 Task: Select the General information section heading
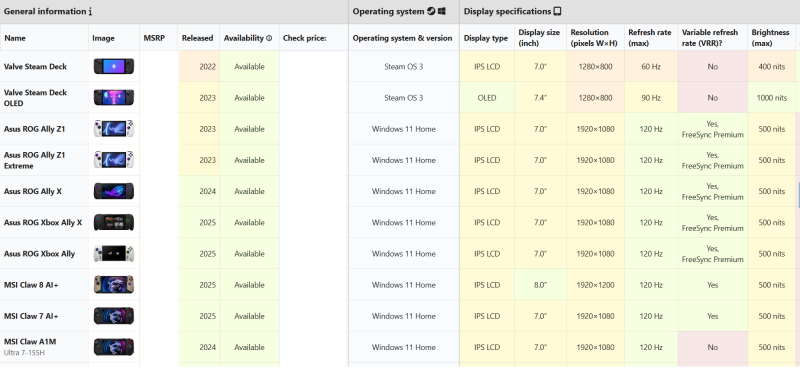[45, 11]
